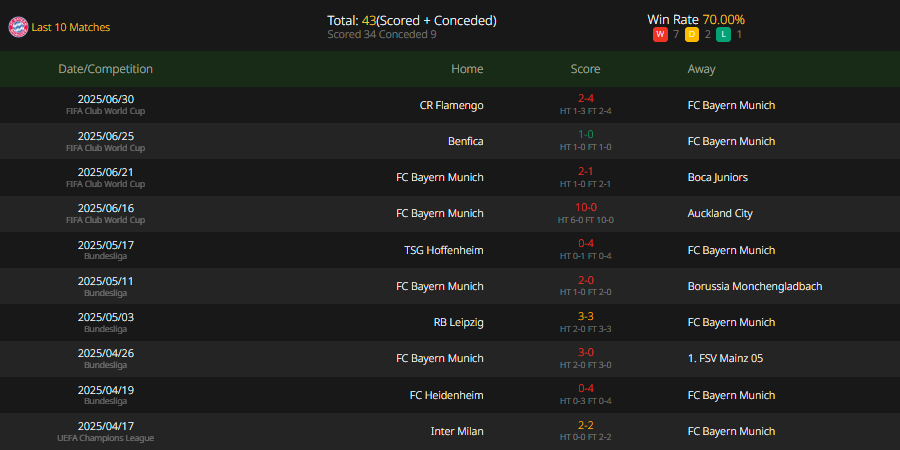Open the 2-4 score against Flamengo
The height and width of the screenshot is (450, 900).
[x=585, y=98]
